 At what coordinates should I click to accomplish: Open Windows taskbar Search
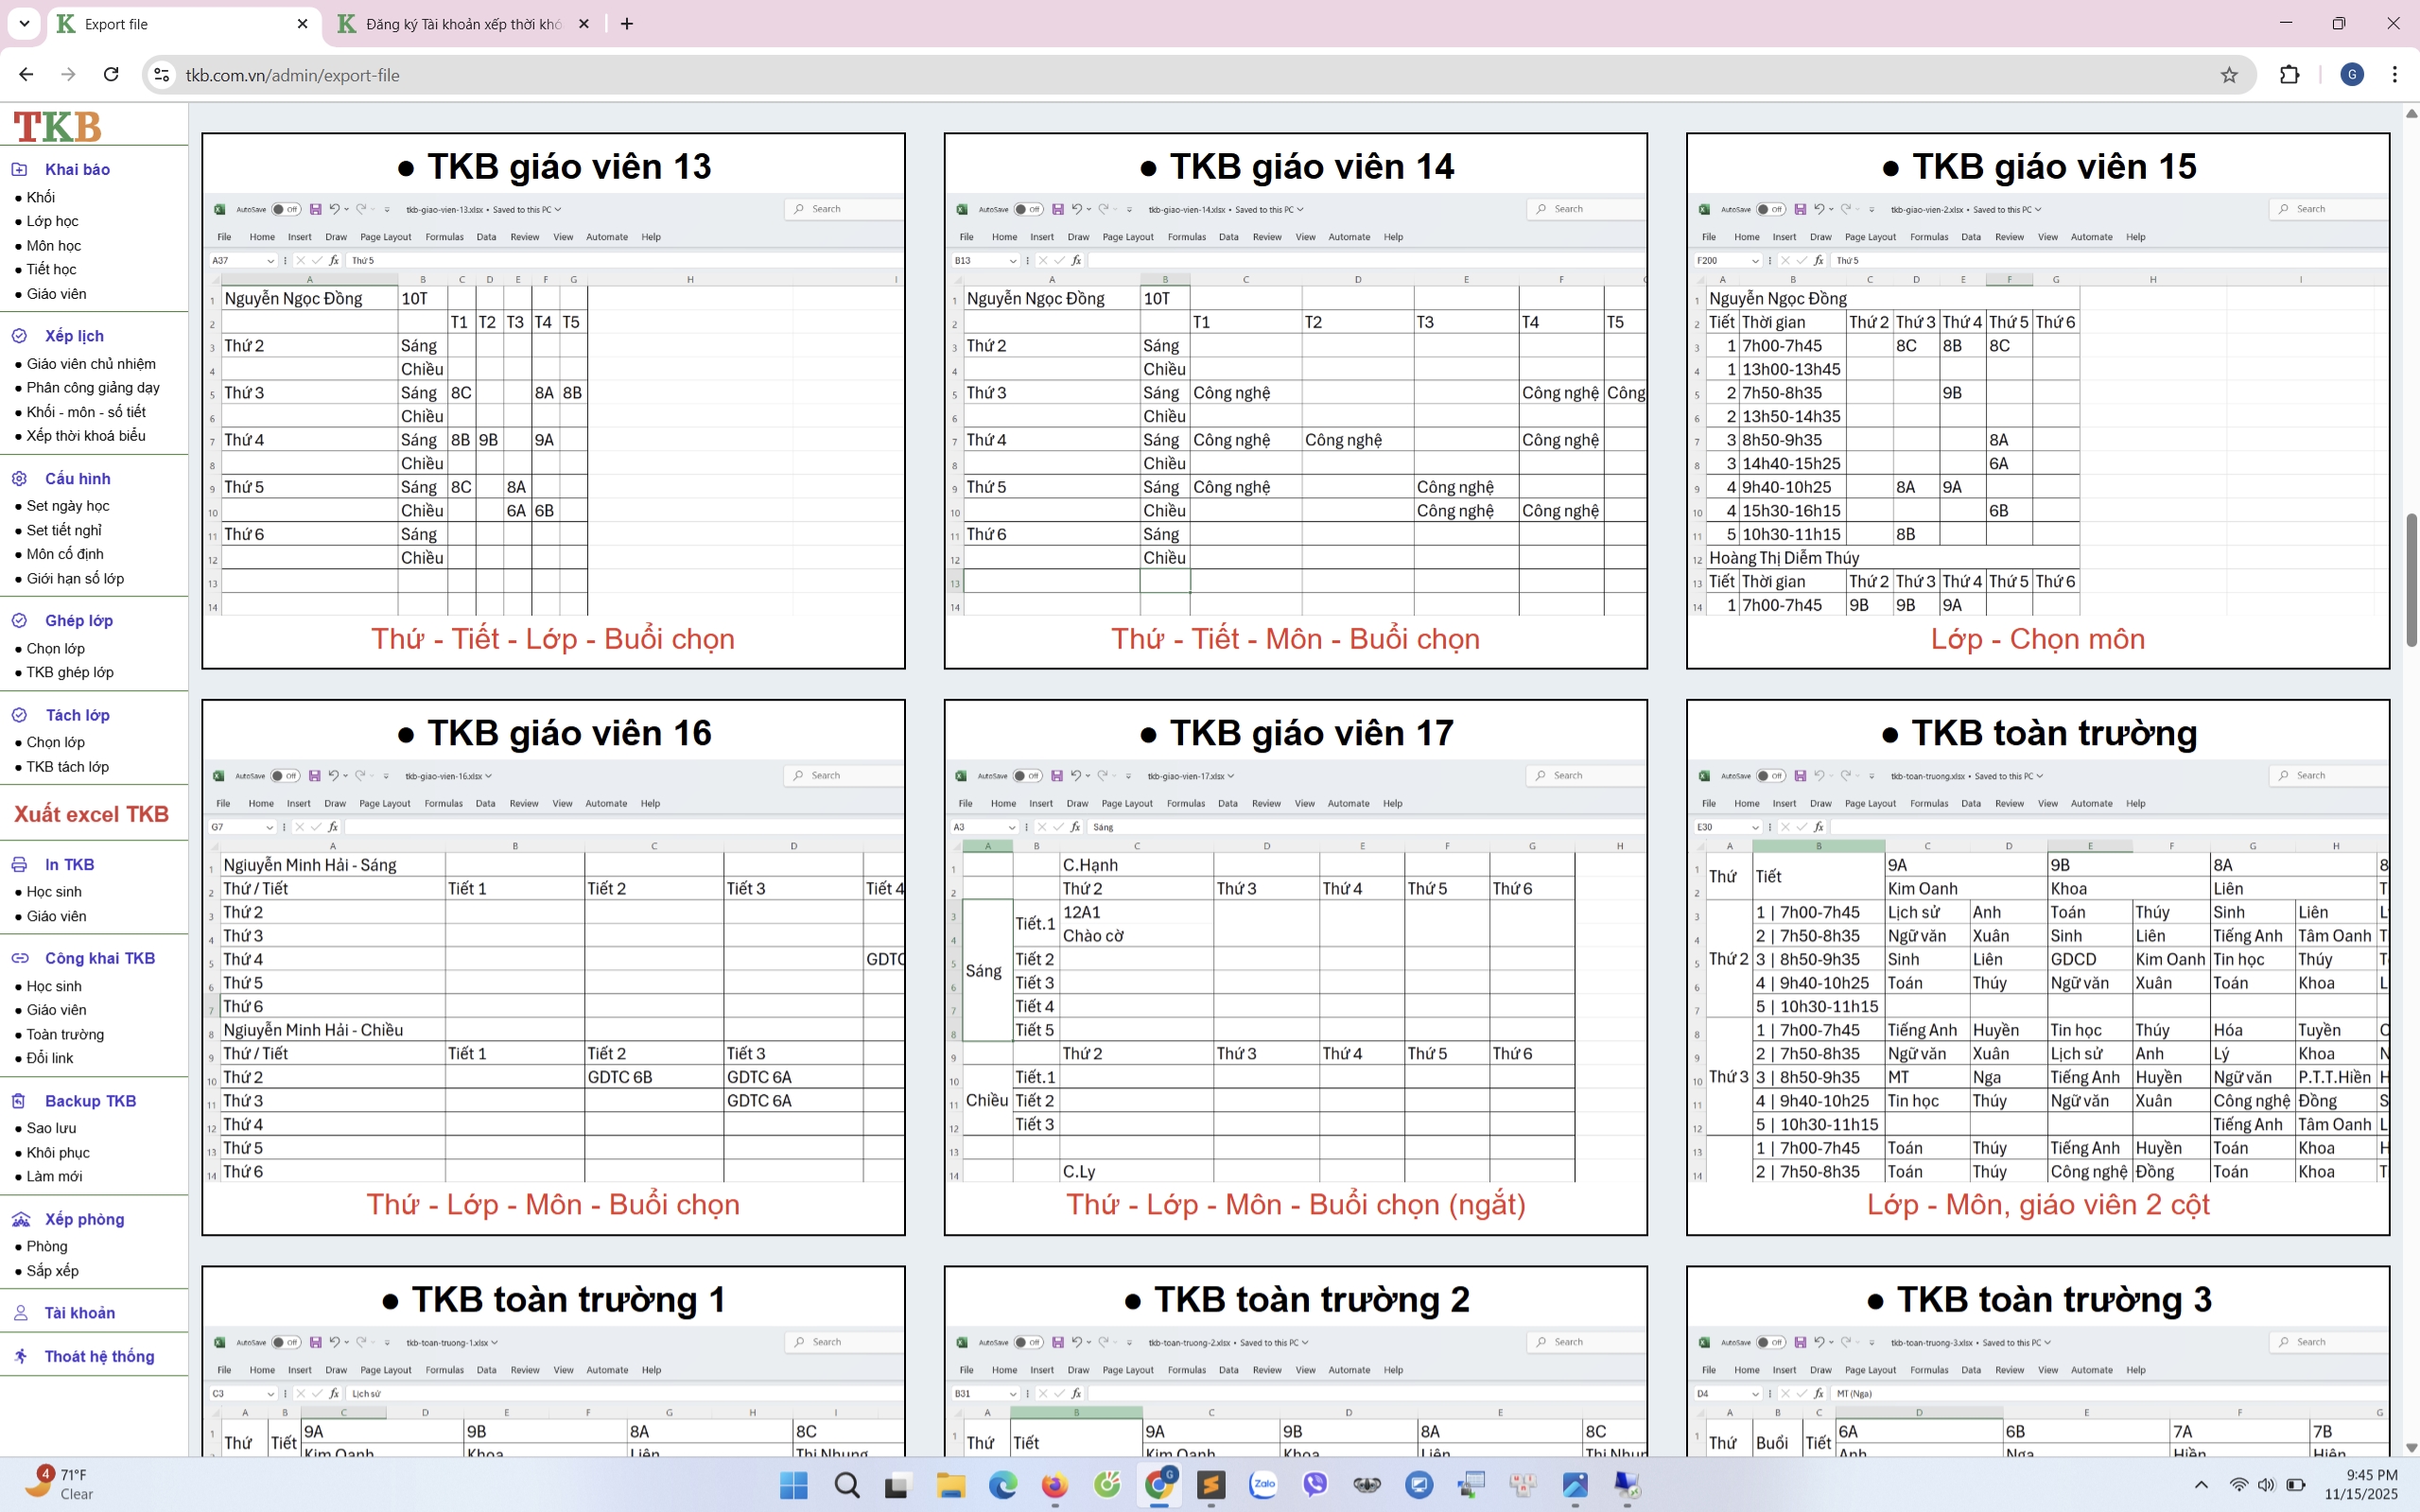click(847, 1486)
